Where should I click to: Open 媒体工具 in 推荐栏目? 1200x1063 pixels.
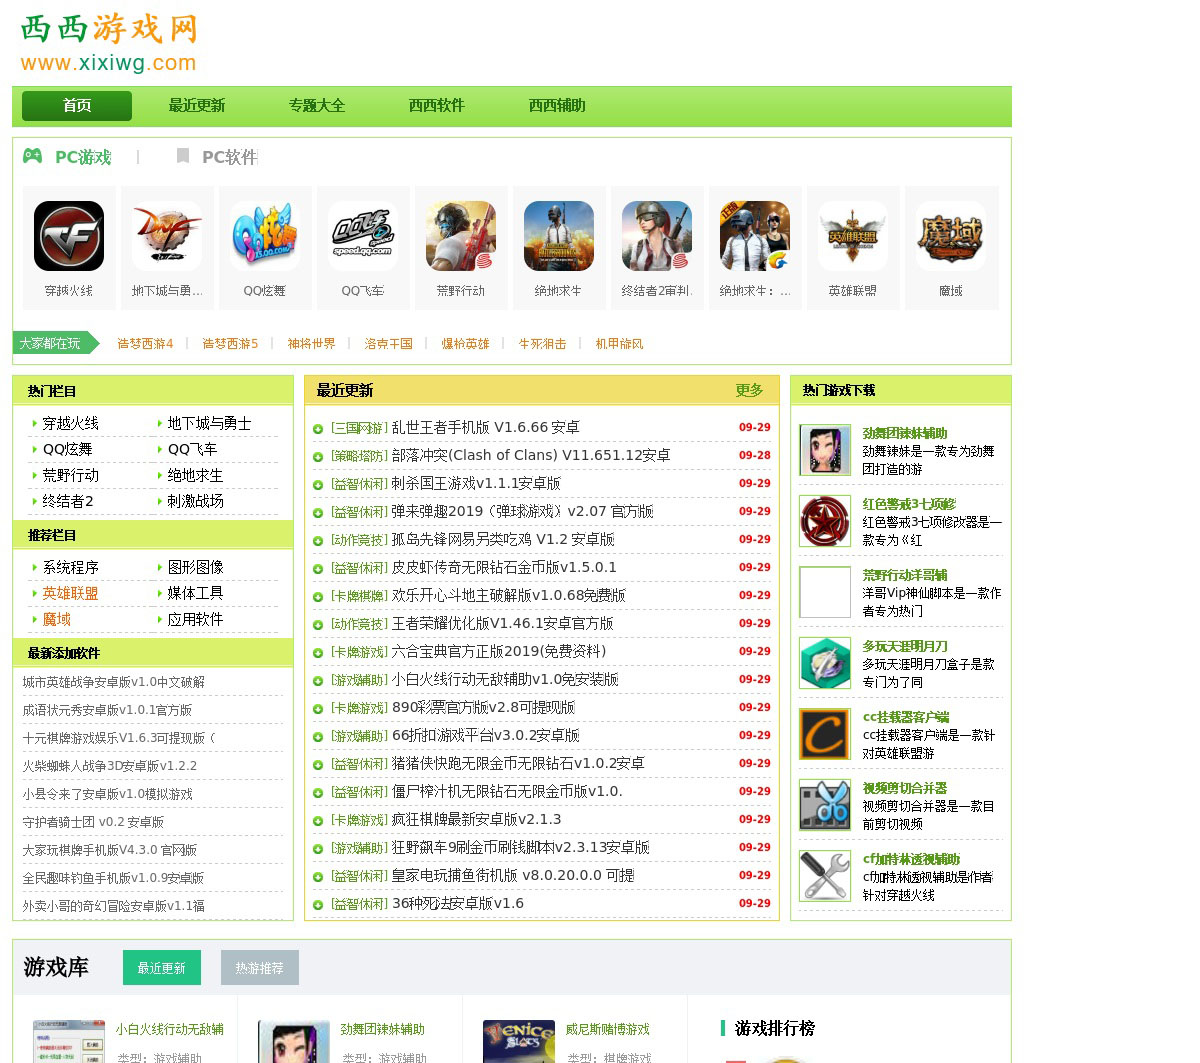[196, 593]
